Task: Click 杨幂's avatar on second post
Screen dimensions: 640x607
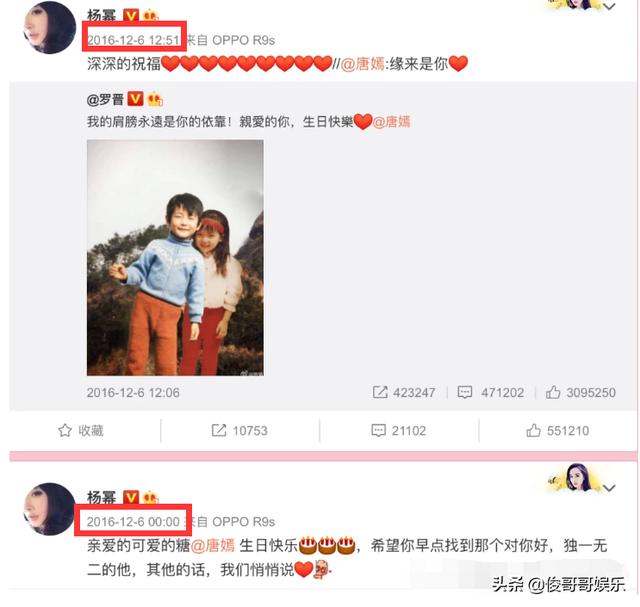Action: coord(50,509)
